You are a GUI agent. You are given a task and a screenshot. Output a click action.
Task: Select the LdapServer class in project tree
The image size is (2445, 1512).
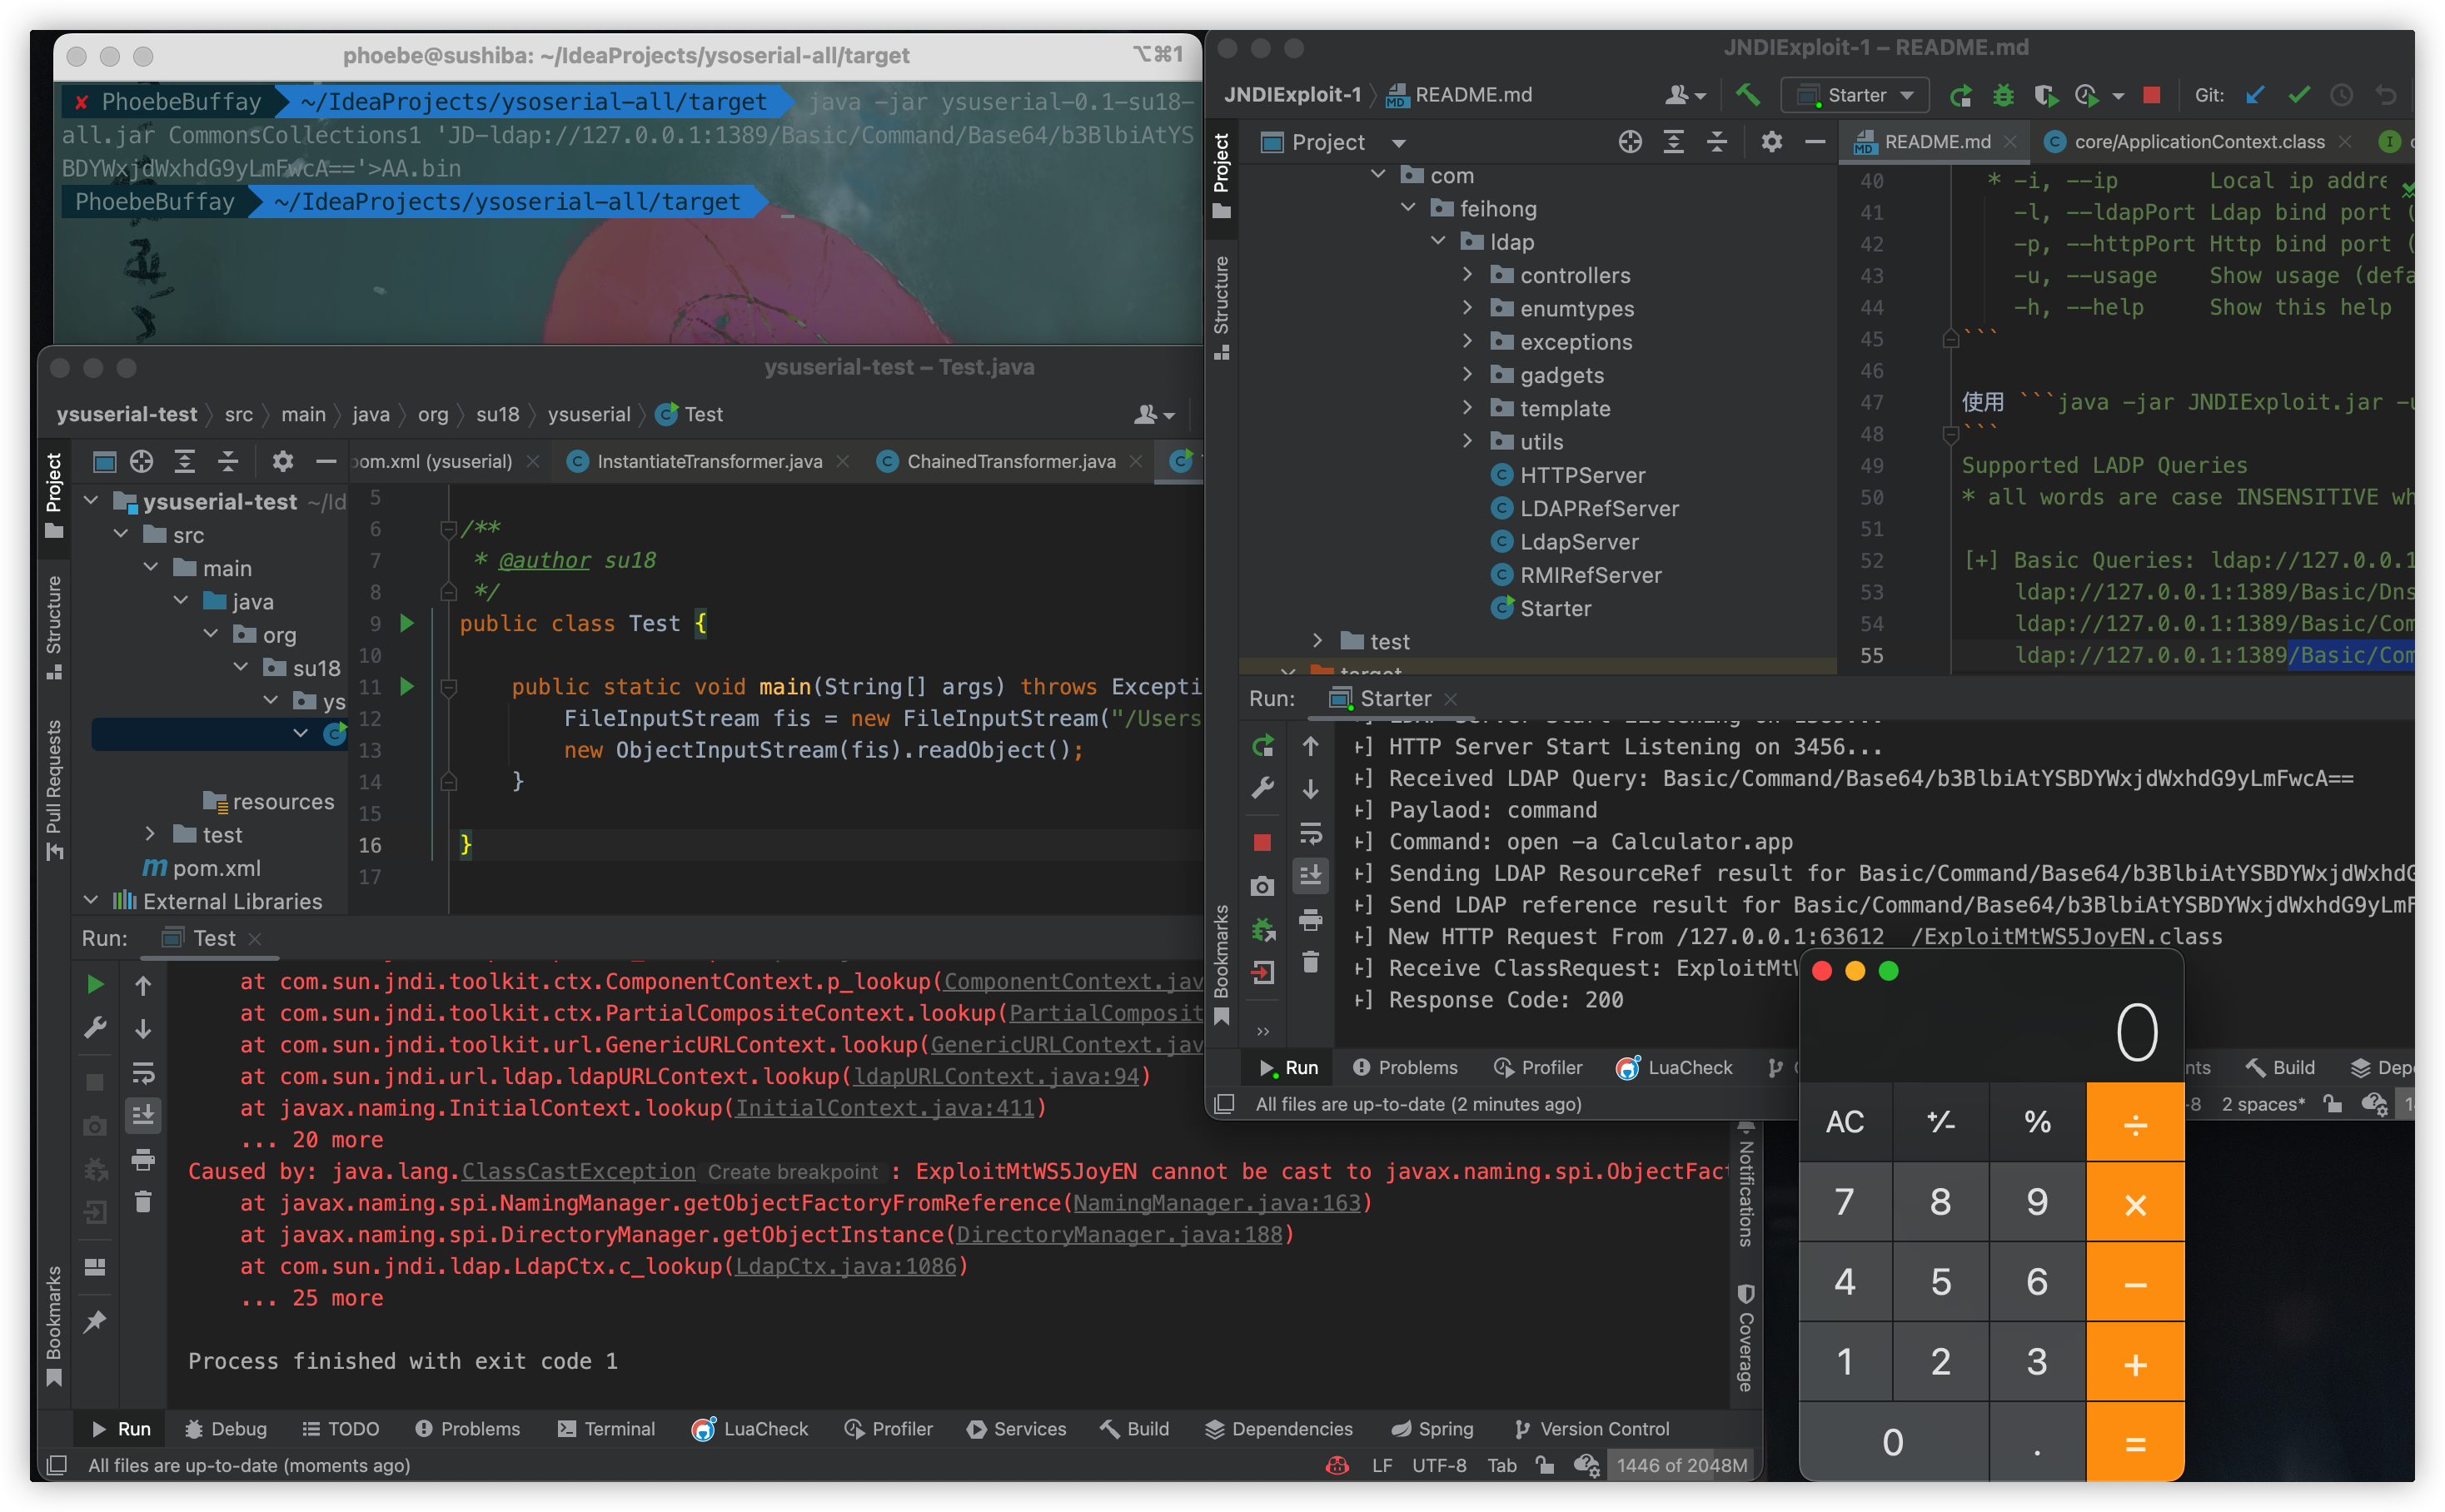1578,542
